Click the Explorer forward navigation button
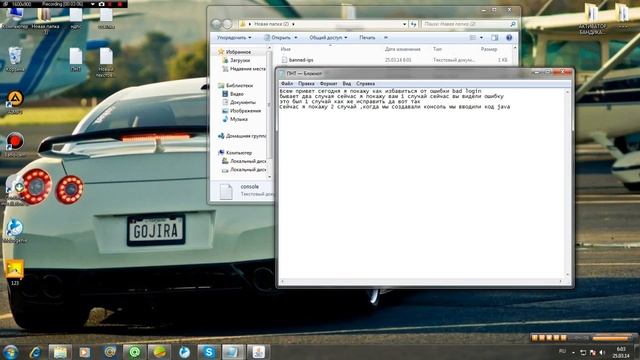Screen dimensions: 640x360 click(x=227, y=24)
